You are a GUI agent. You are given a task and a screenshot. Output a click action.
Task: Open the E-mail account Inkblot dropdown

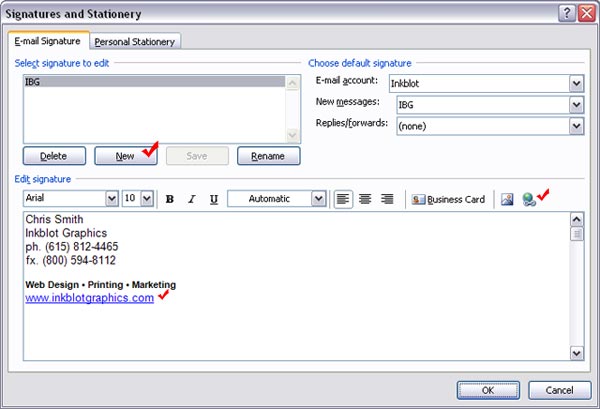(577, 83)
